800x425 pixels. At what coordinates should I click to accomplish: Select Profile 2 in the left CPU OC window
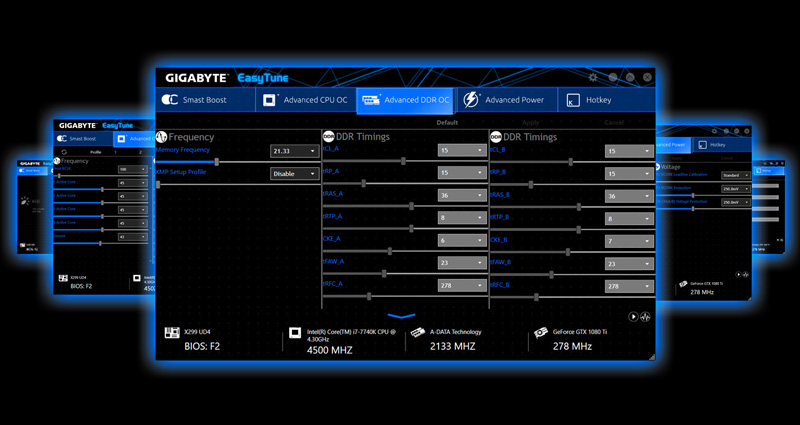140,152
